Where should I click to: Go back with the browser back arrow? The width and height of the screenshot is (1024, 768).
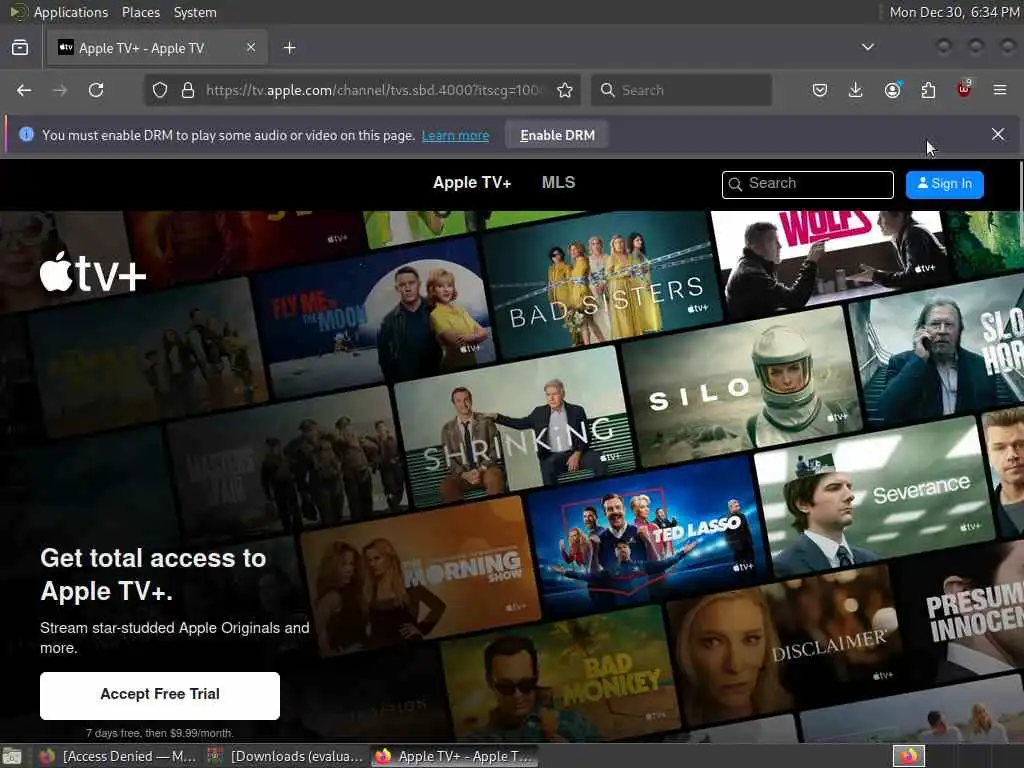pos(24,90)
